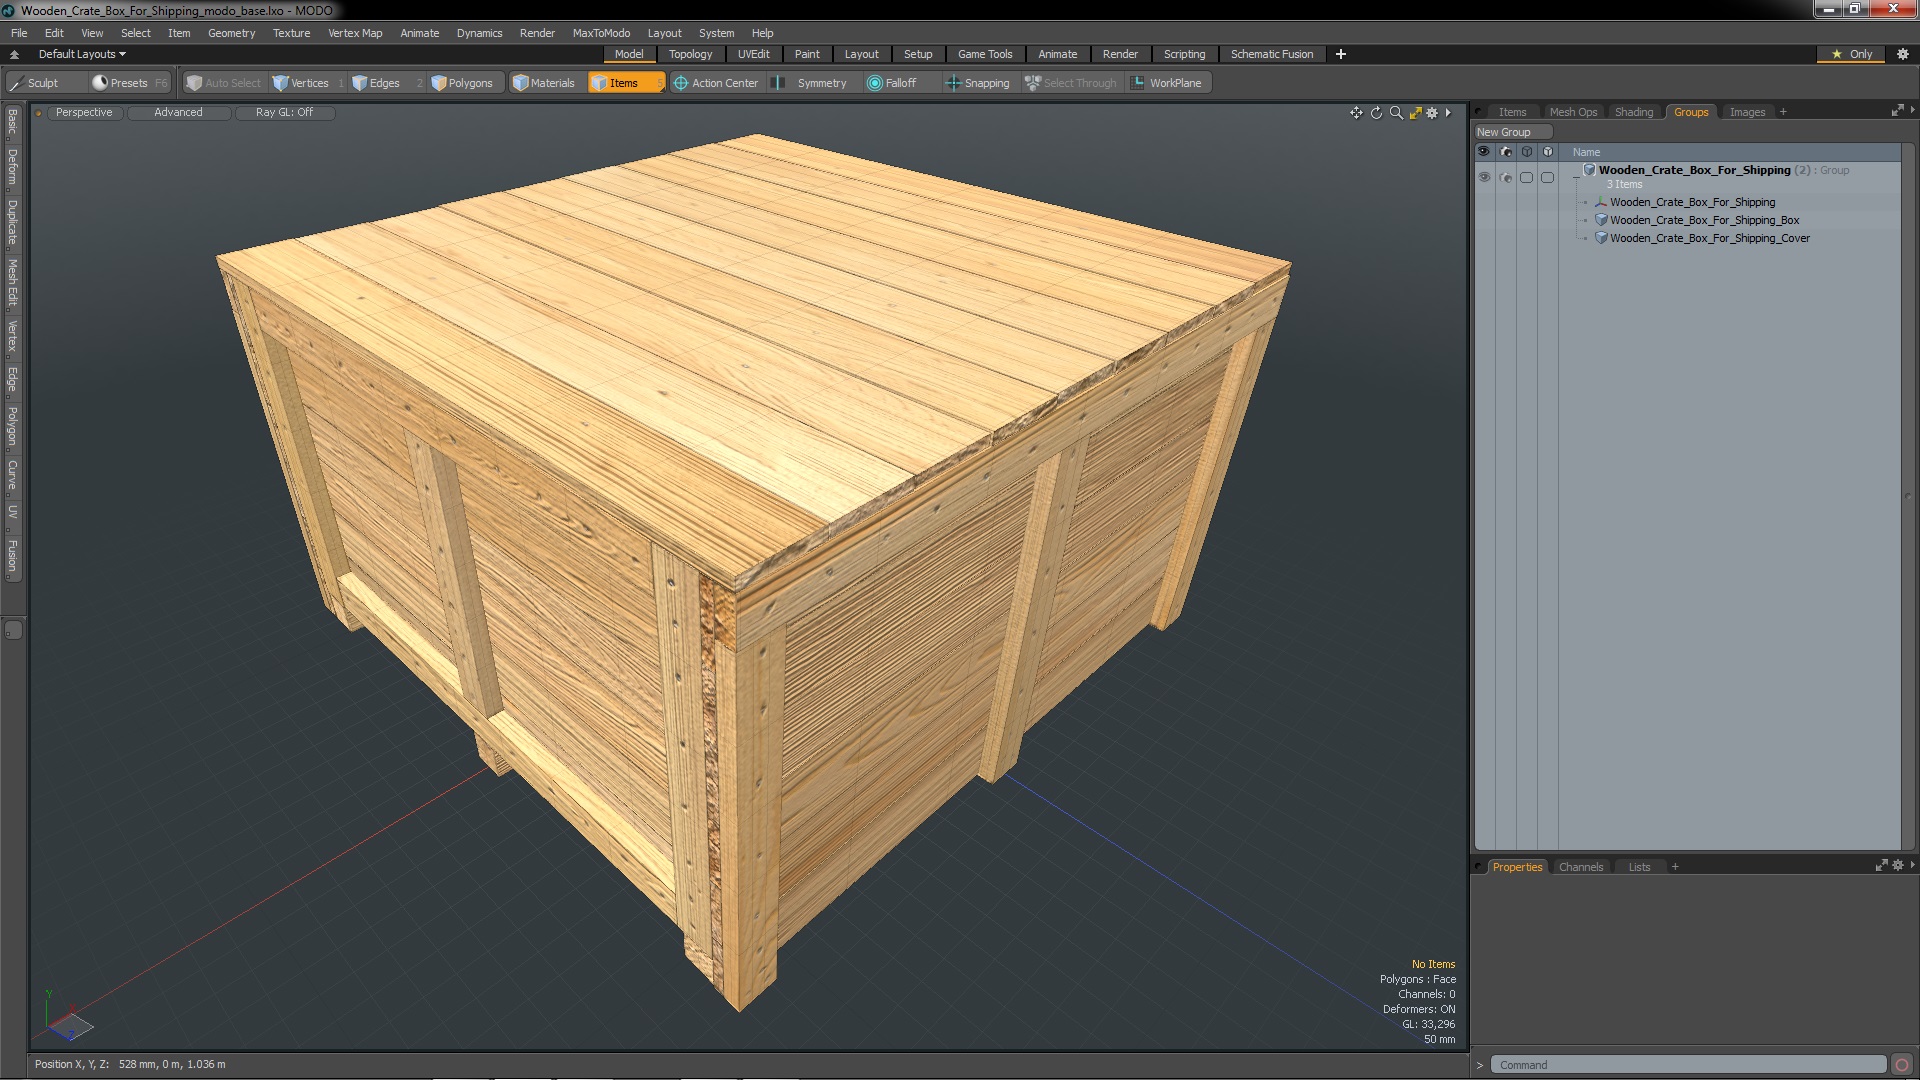The image size is (1920, 1080).
Task: Open the Presets browser
Action: click(x=128, y=83)
